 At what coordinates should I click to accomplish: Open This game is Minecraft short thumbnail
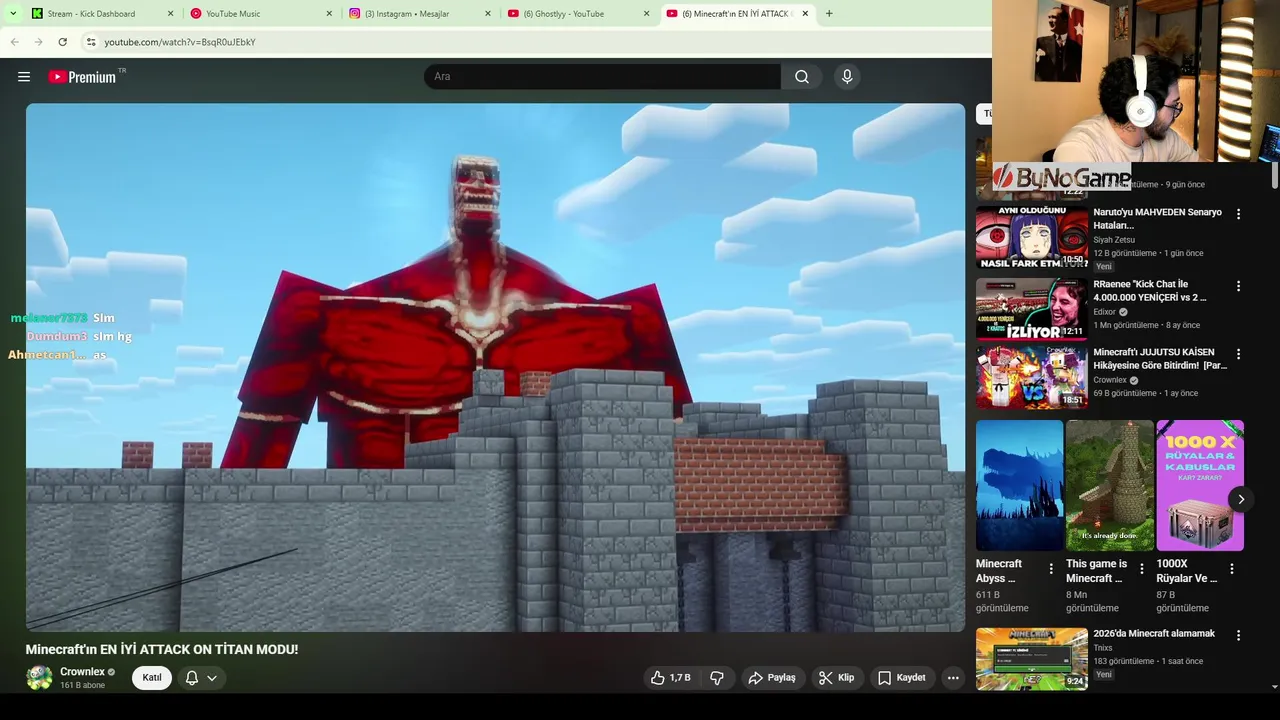1109,485
